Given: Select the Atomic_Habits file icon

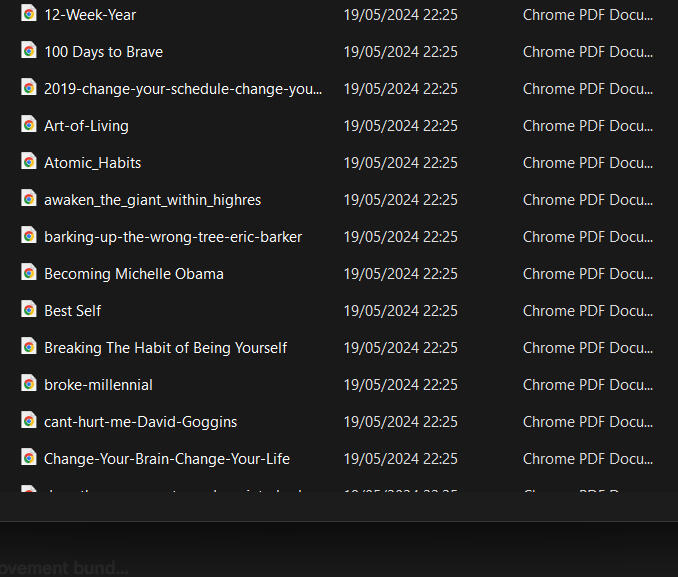Looking at the screenshot, I should tap(29, 162).
